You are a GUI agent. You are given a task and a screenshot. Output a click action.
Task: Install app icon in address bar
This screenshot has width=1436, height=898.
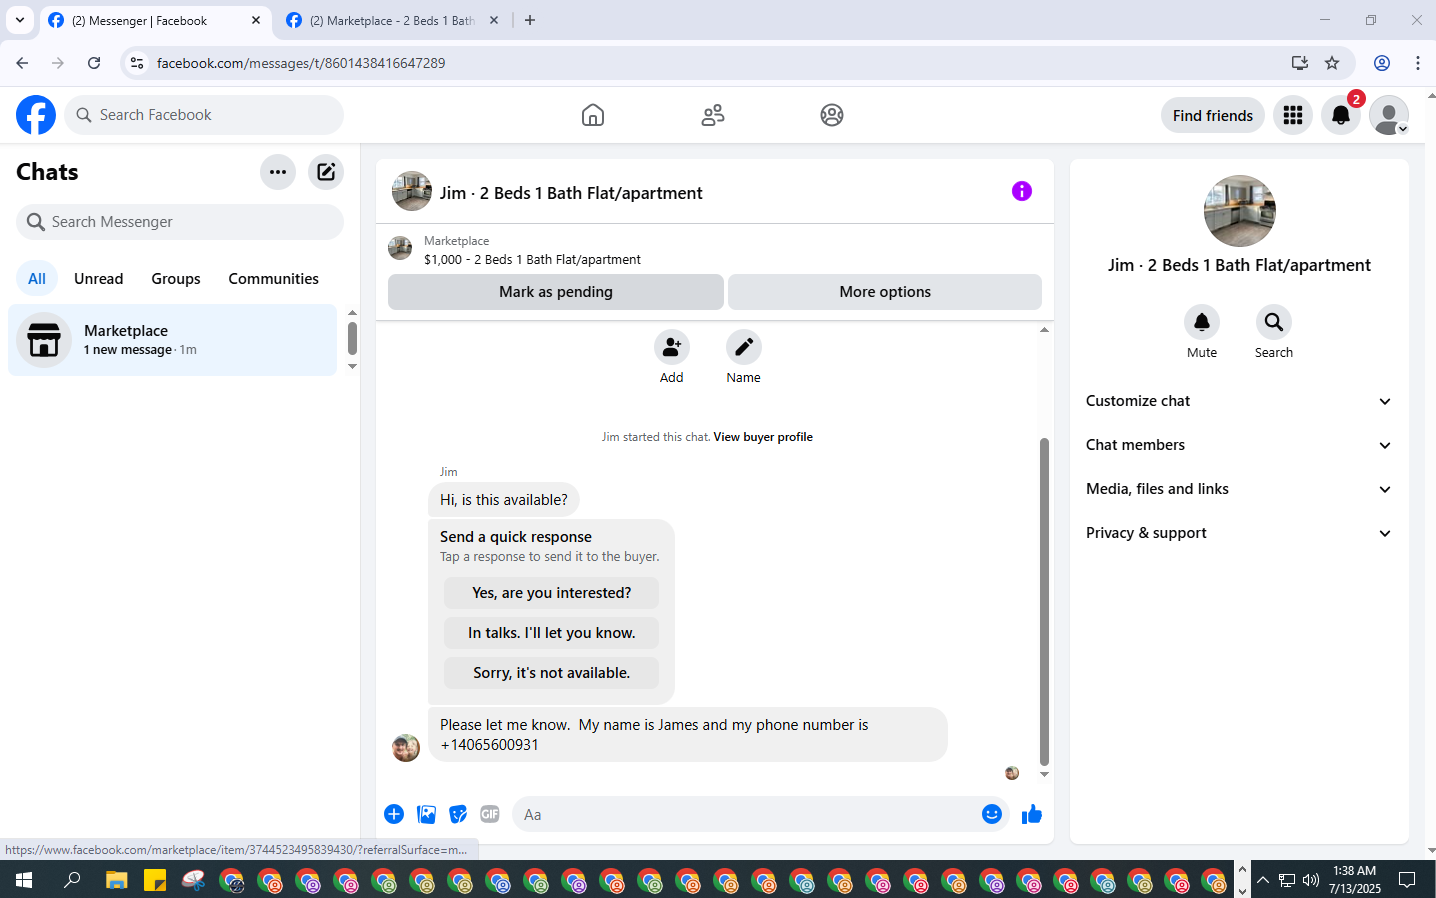1300,63
